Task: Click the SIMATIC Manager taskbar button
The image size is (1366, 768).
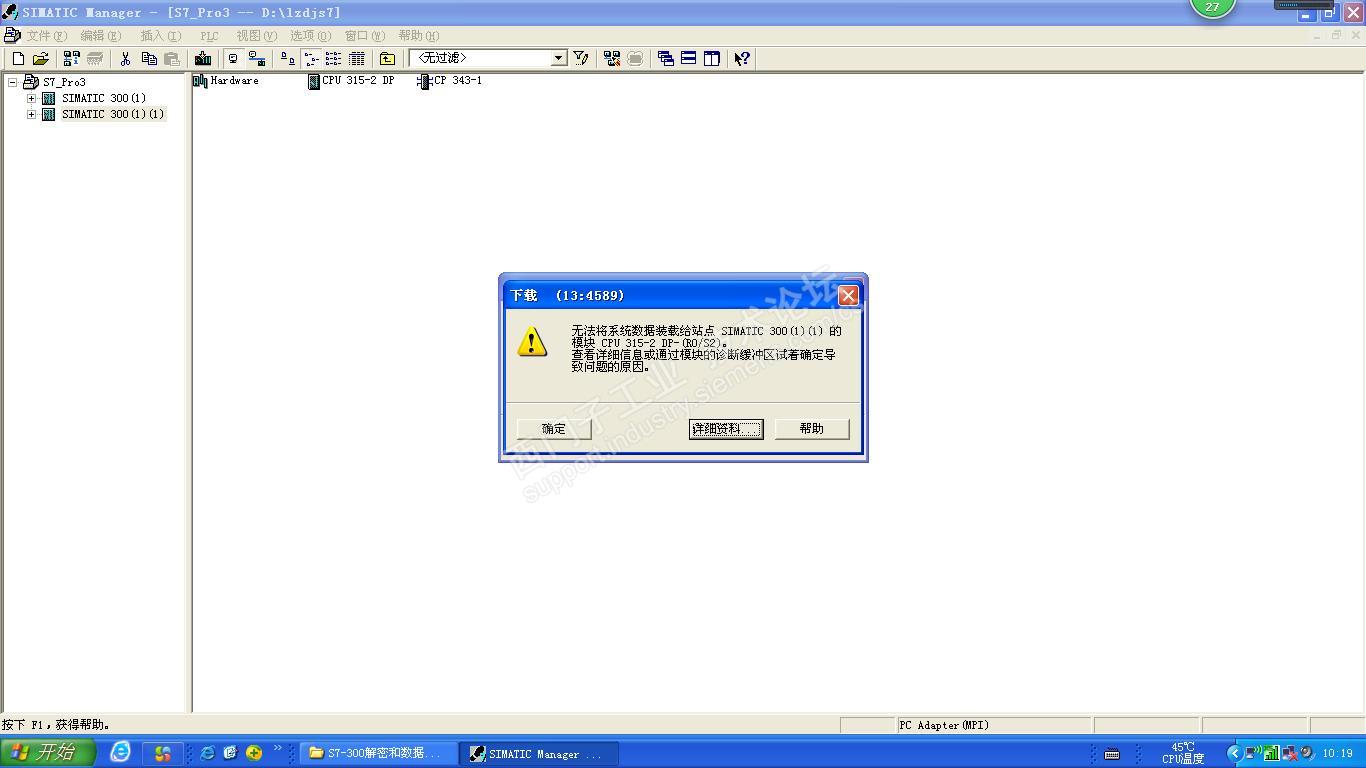Action: coord(538,754)
